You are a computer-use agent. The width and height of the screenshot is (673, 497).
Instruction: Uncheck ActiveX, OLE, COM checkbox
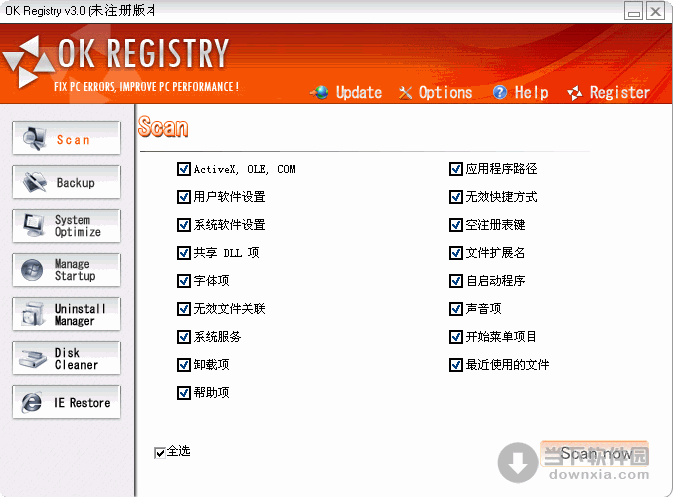point(184,169)
